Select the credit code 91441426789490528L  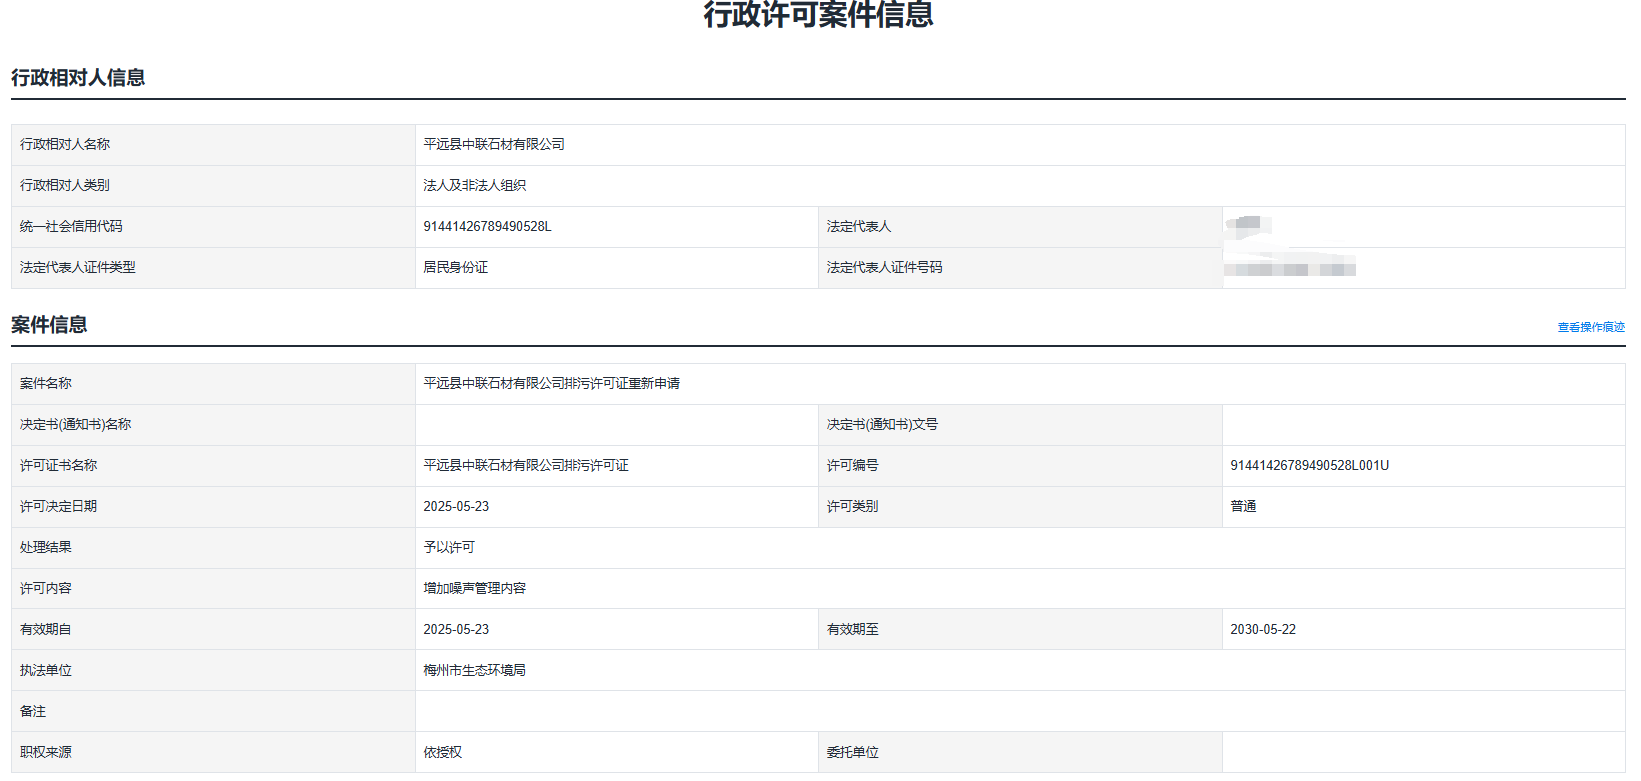coord(487,227)
